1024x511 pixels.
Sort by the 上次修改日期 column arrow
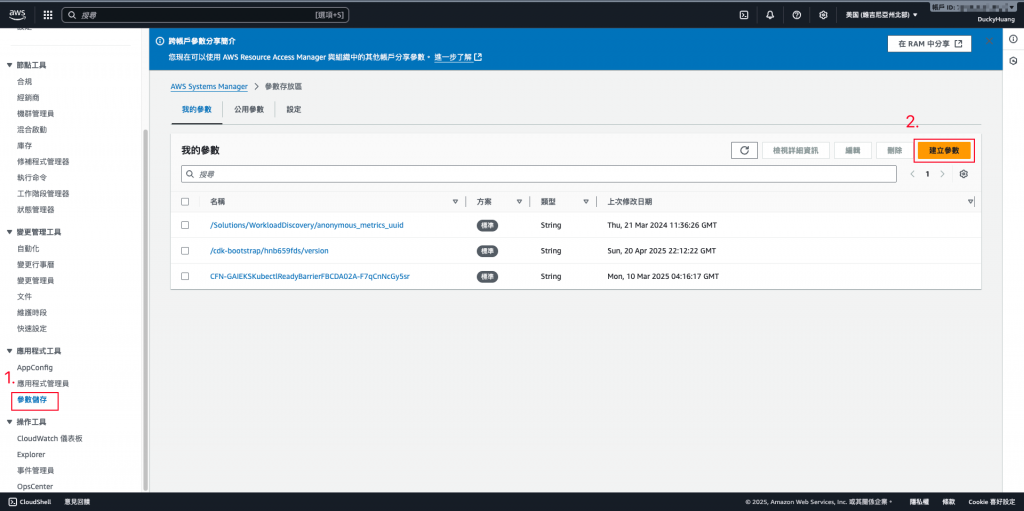(x=970, y=202)
